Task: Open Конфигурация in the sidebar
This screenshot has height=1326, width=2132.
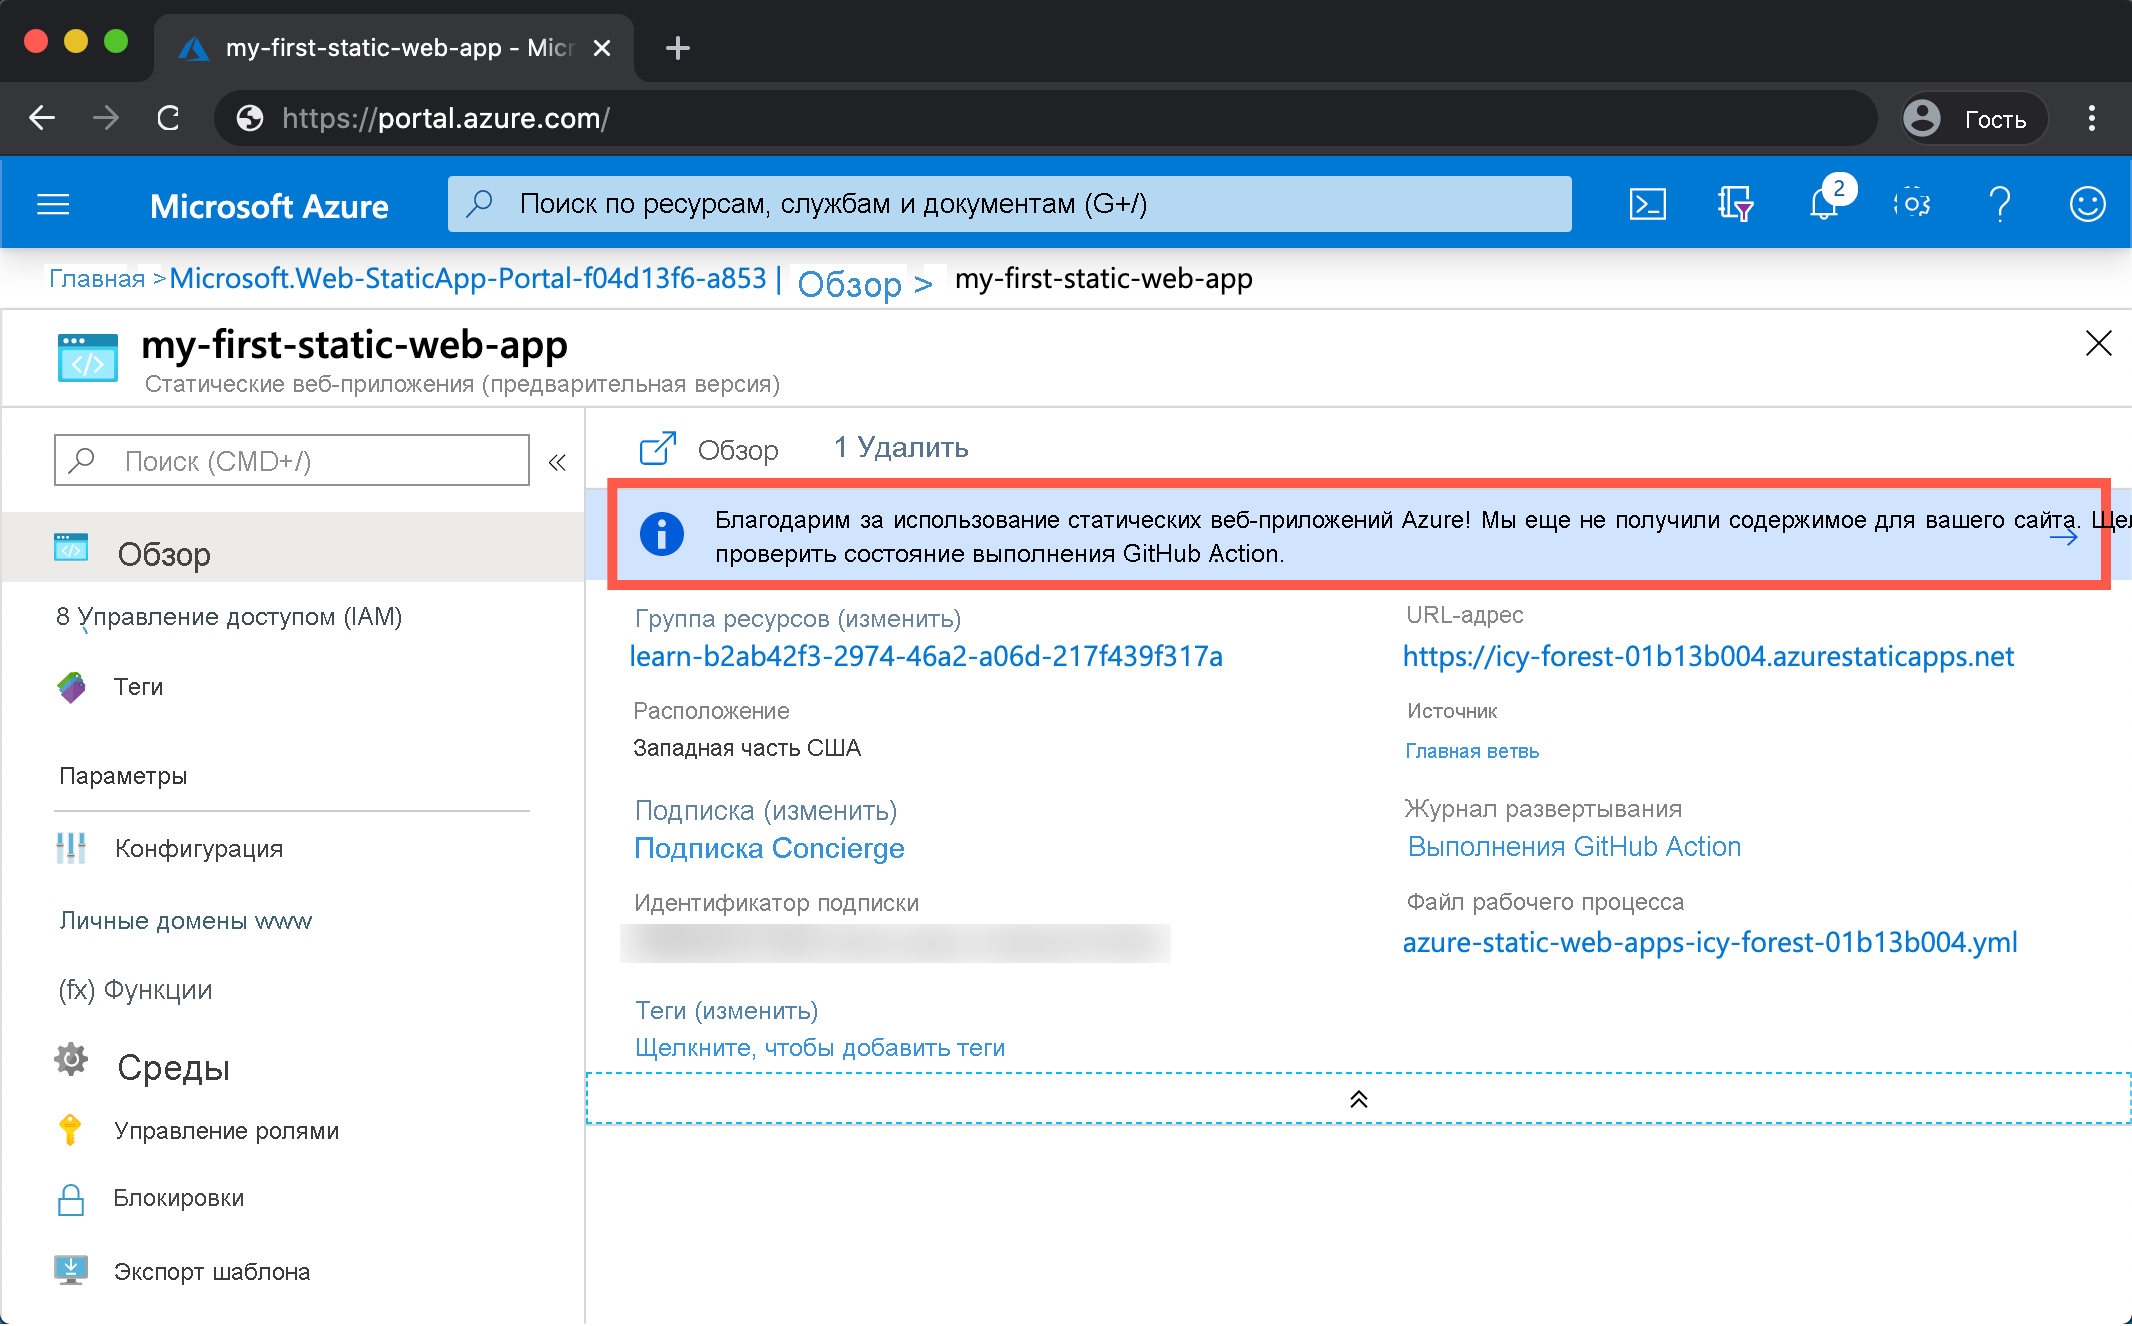Action: pyautogui.click(x=198, y=849)
